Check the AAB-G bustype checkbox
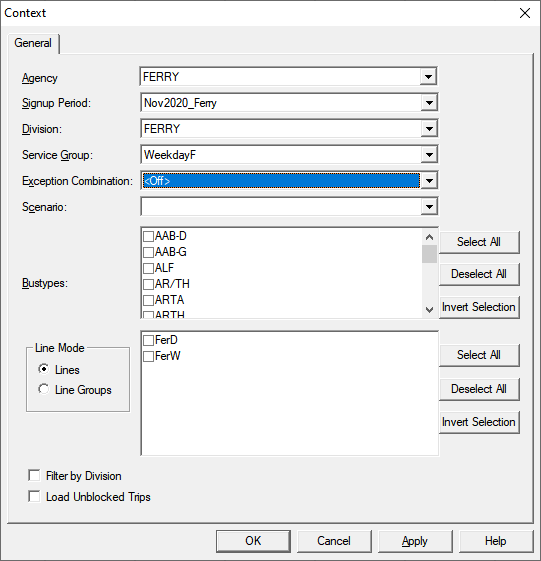The width and height of the screenshot is (541, 561). point(148,253)
